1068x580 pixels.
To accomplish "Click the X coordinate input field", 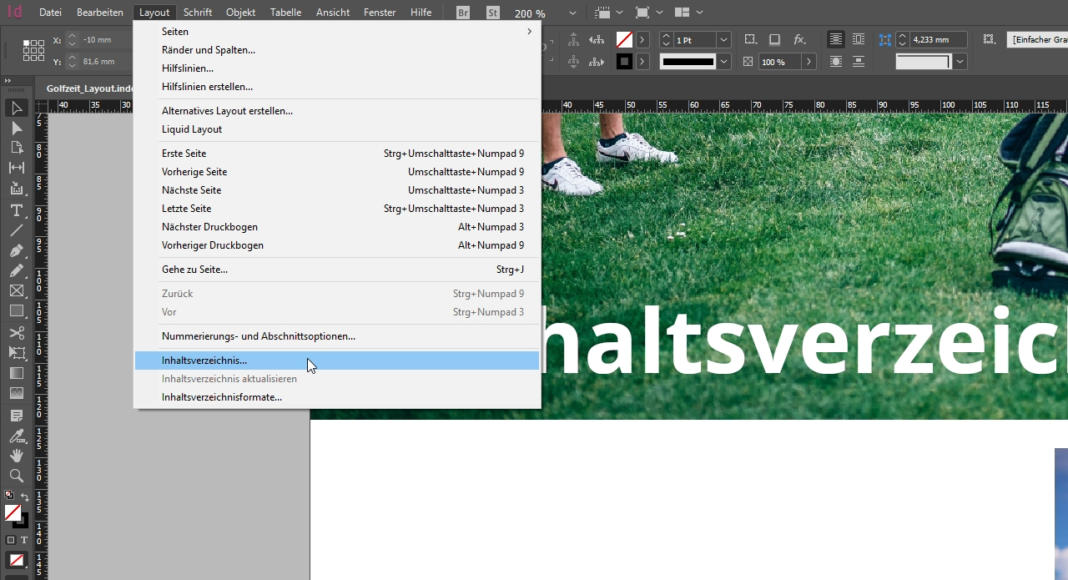I will click(97, 40).
